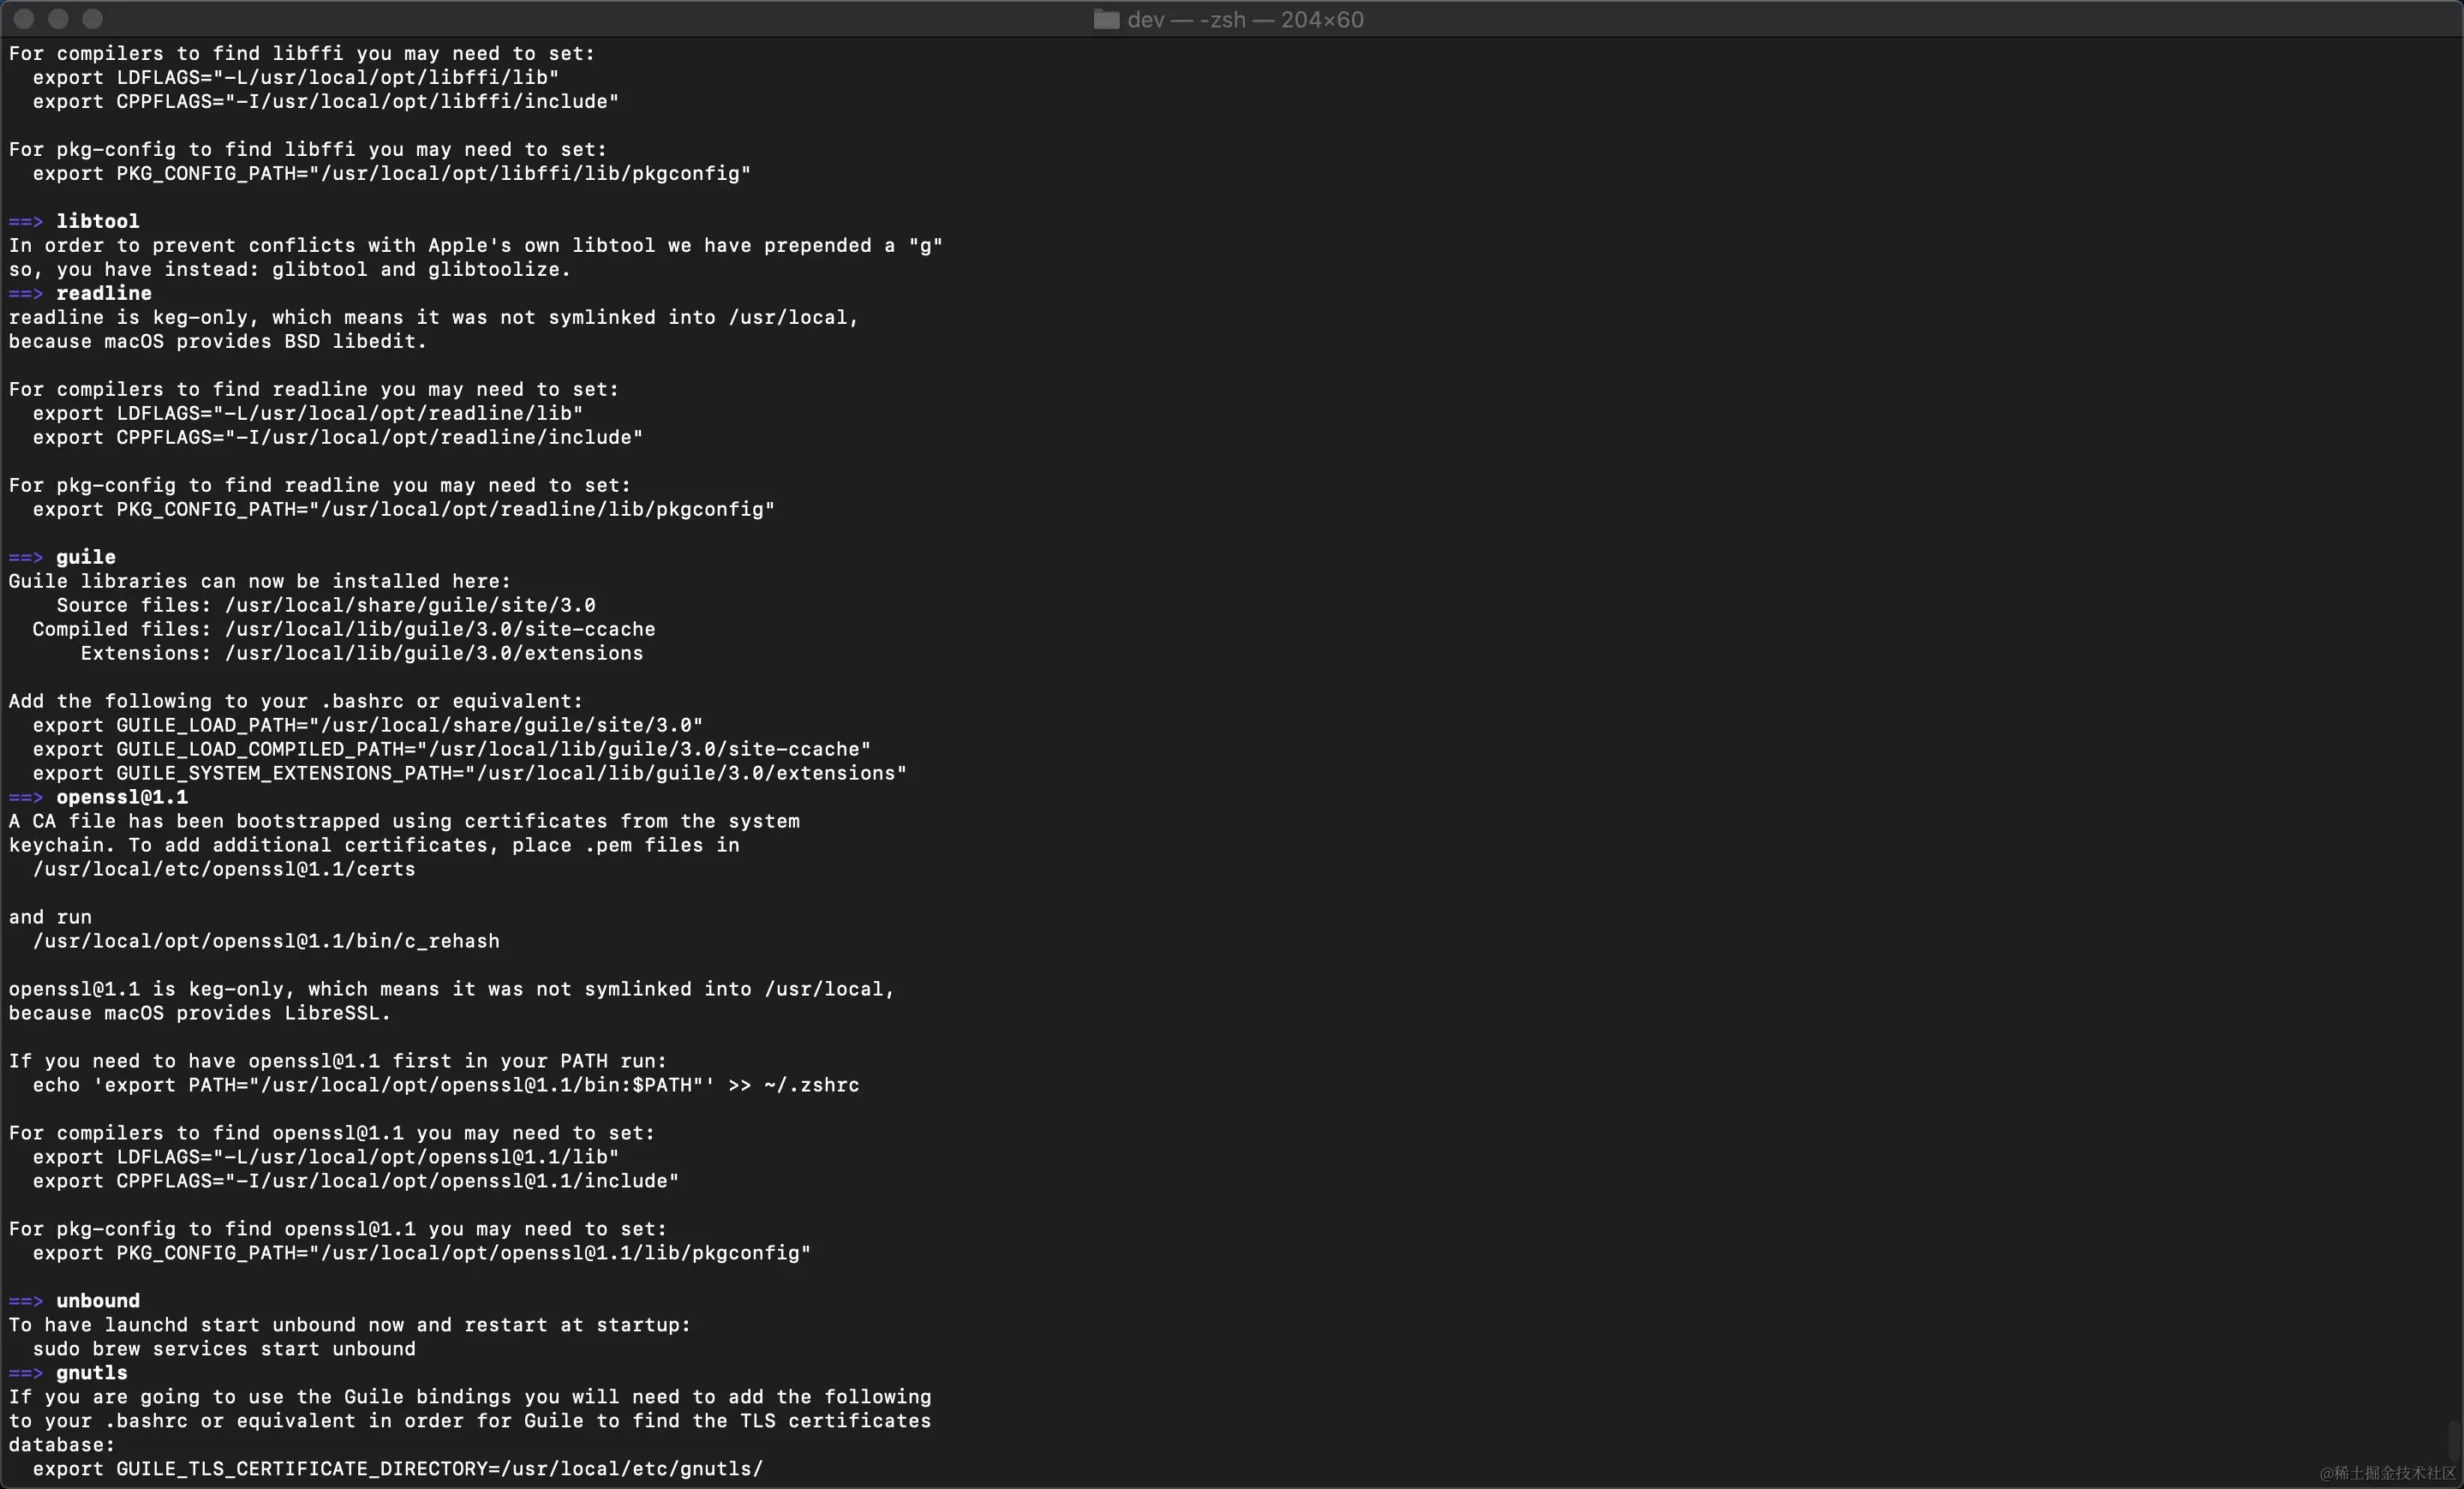The image size is (2464, 1489).
Task: Click the readline CPPFLAGS export line
Action: [338, 437]
